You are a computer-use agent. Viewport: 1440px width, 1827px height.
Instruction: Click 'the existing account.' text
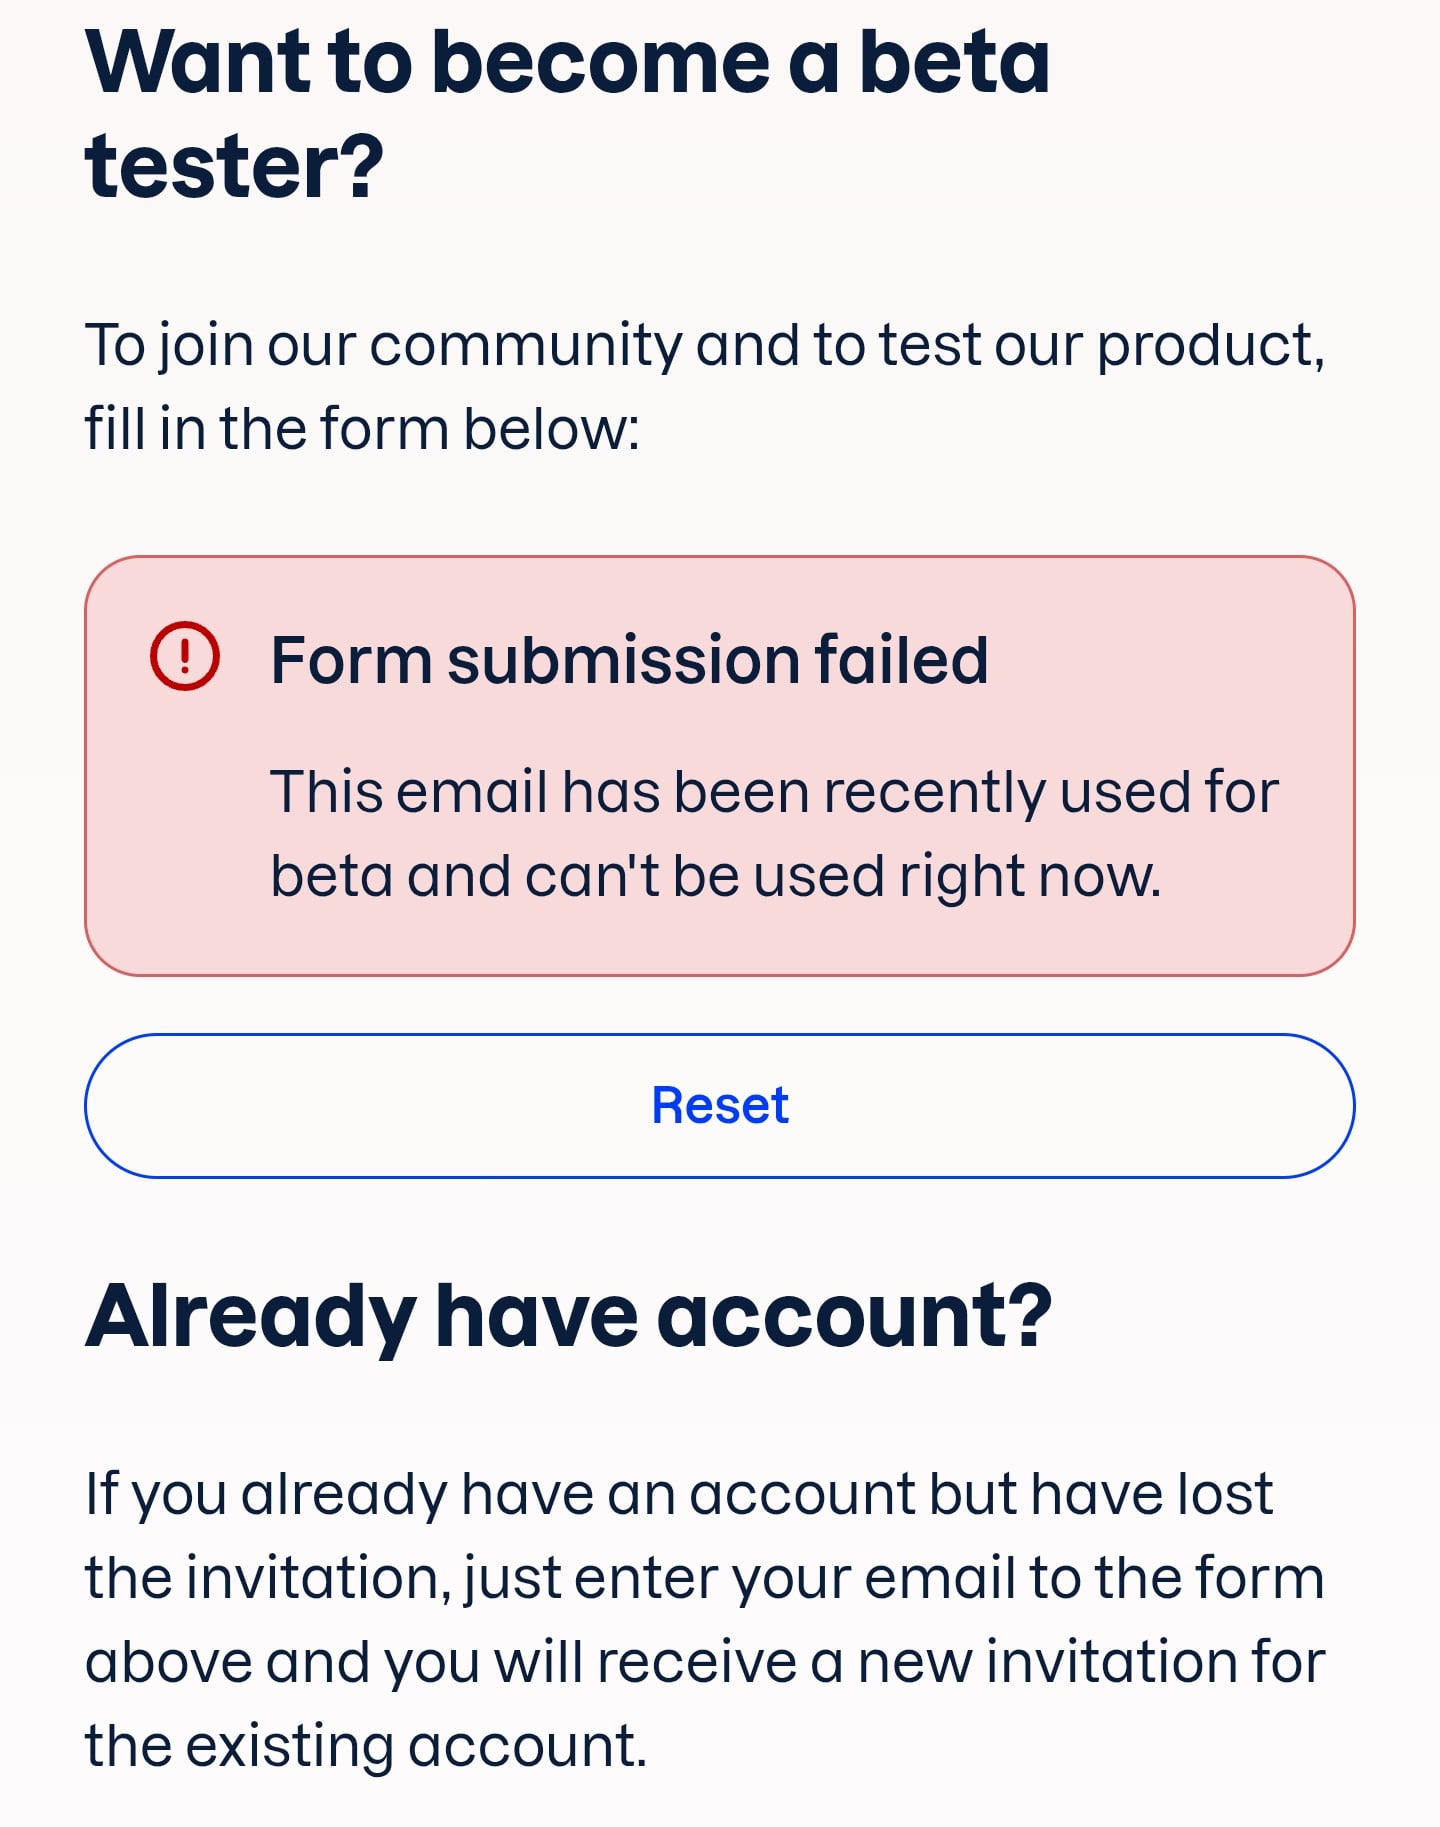pyautogui.click(x=366, y=1747)
